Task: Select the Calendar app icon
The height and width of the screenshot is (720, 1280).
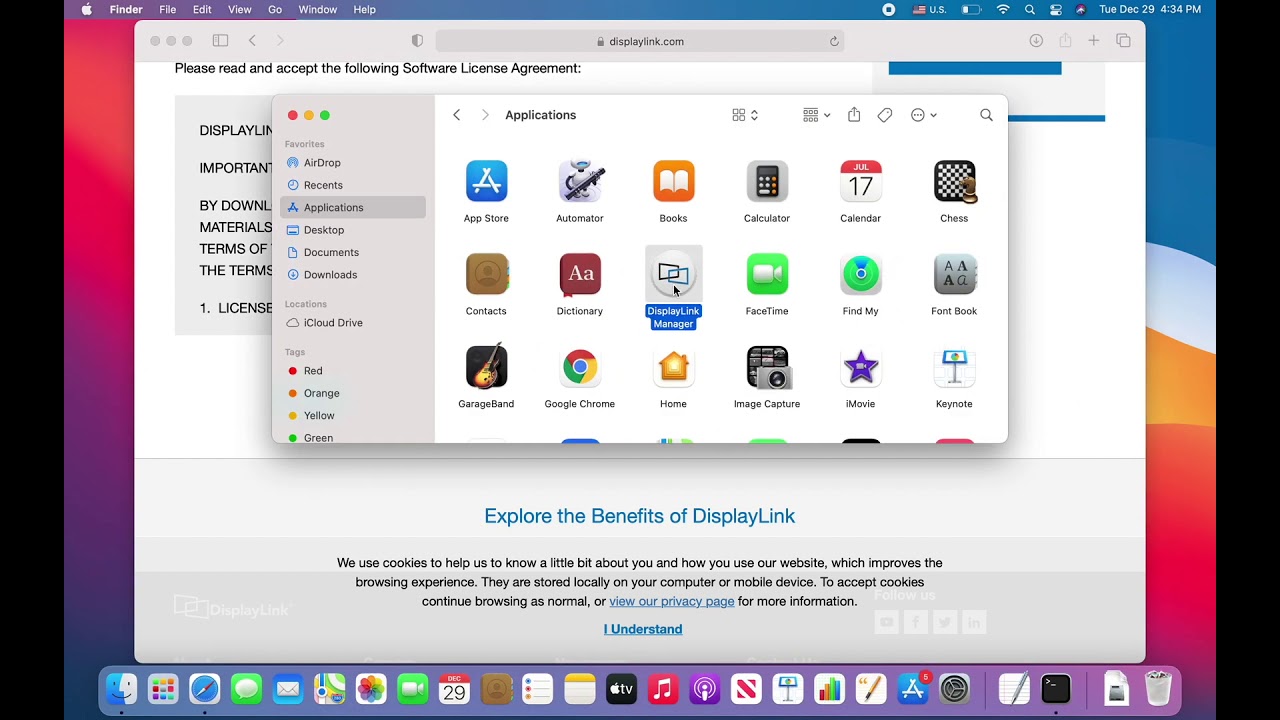Action: 860,181
